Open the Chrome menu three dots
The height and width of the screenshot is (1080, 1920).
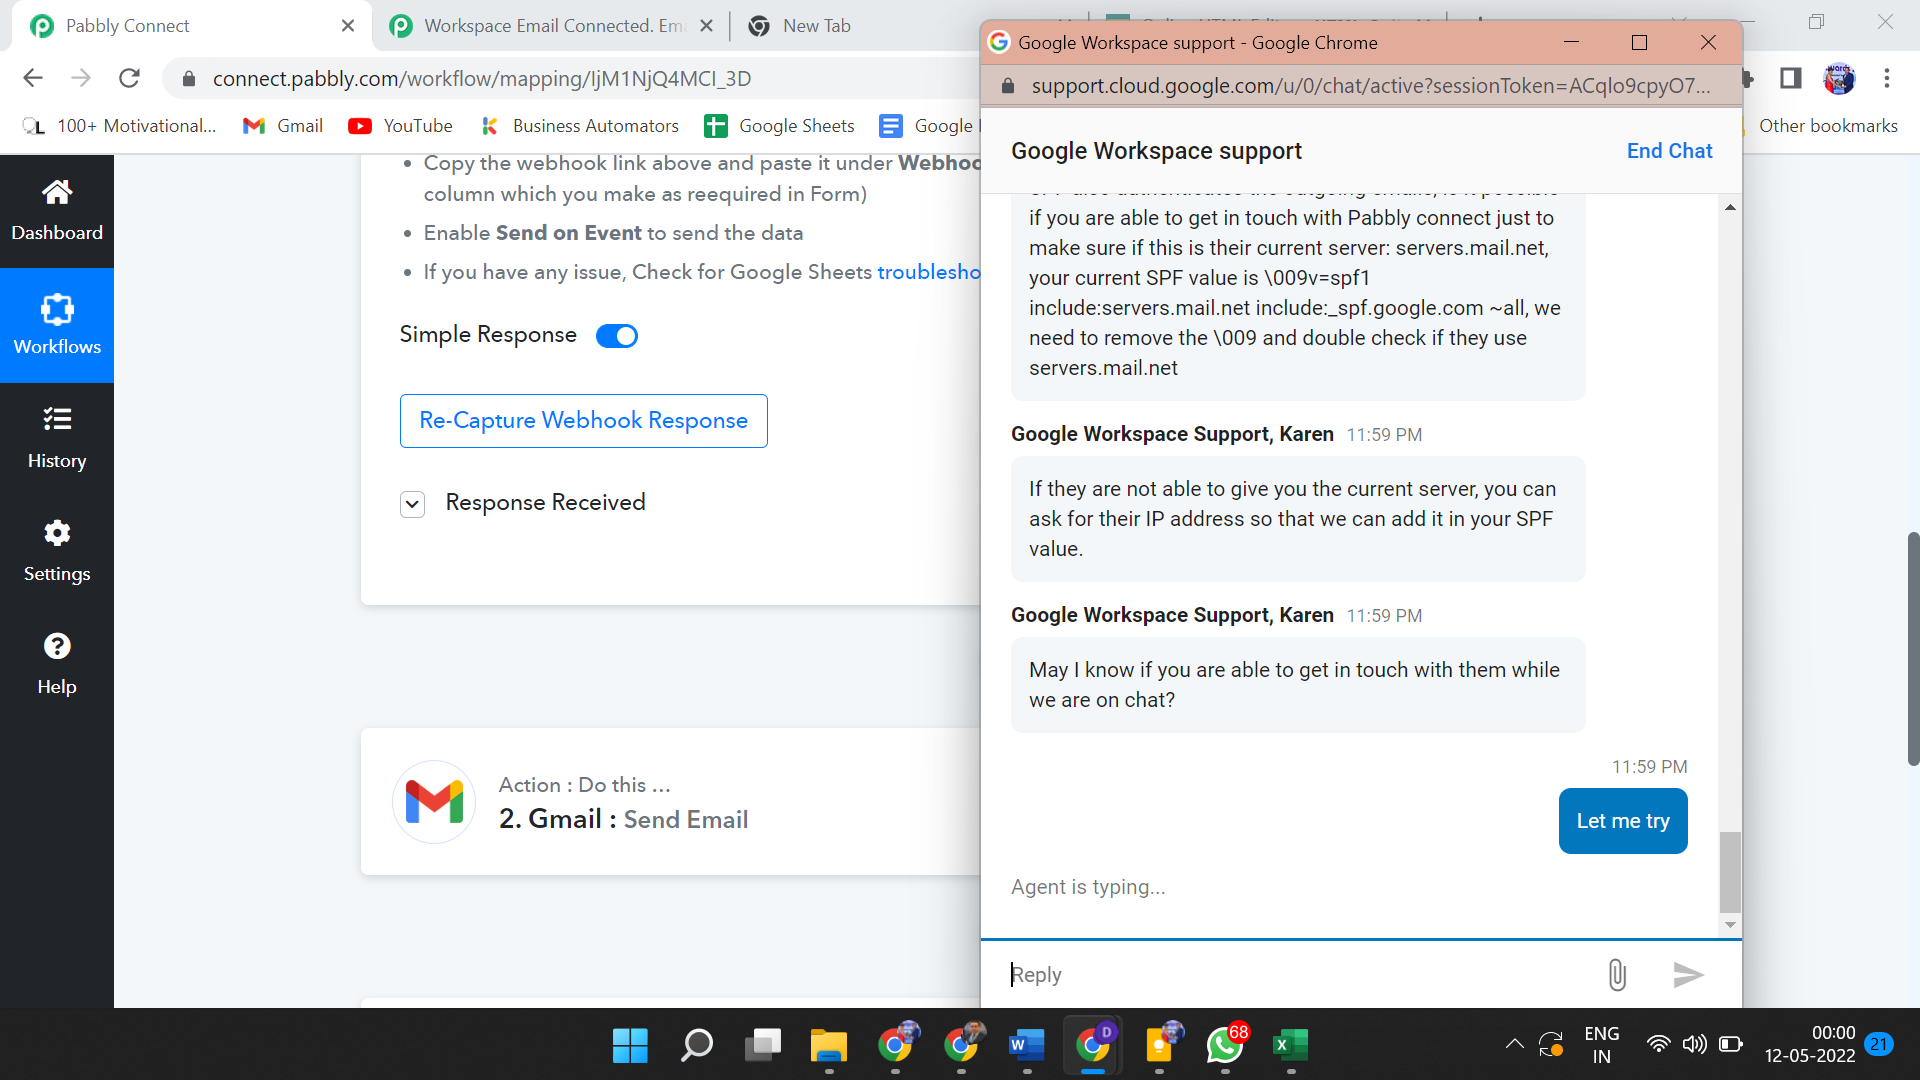[1887, 78]
